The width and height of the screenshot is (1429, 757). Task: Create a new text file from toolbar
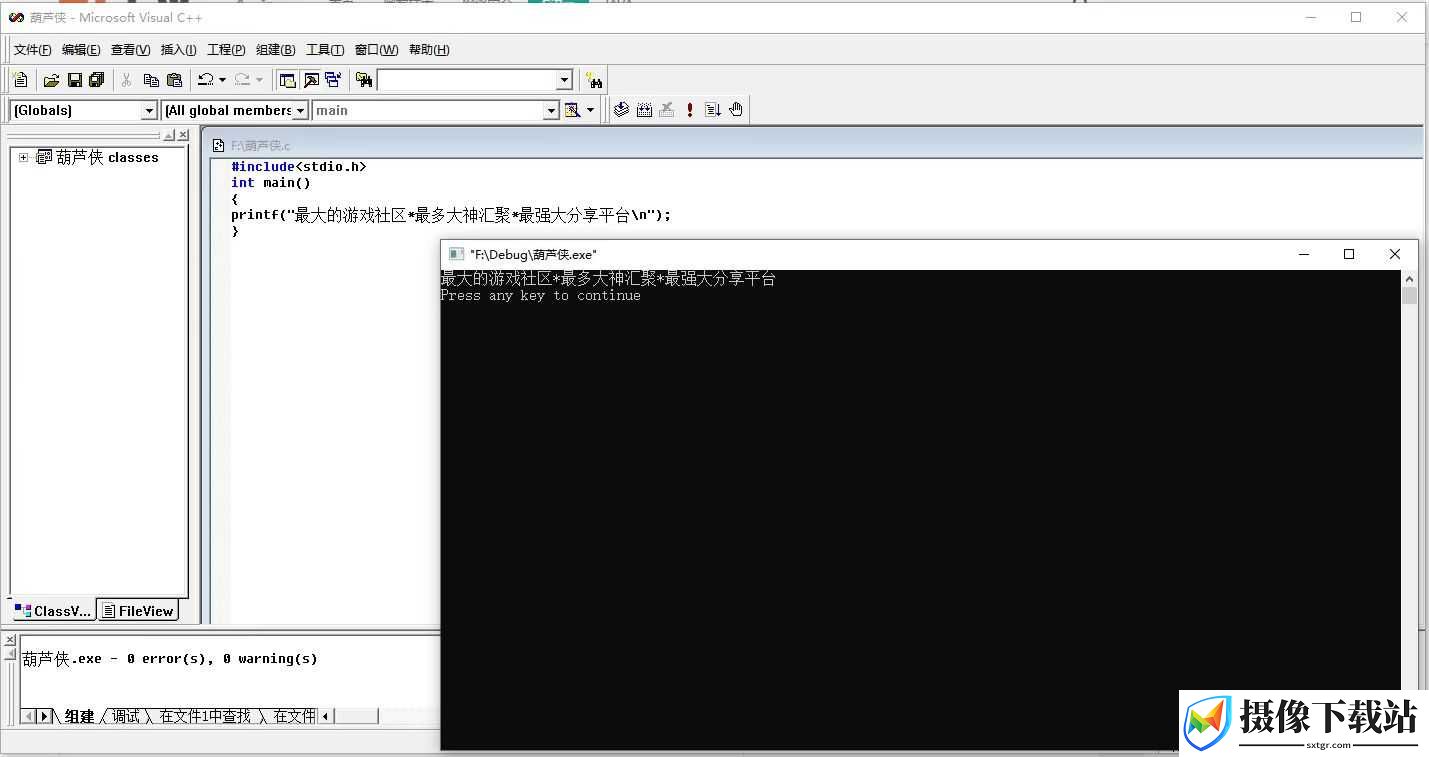(x=21, y=80)
